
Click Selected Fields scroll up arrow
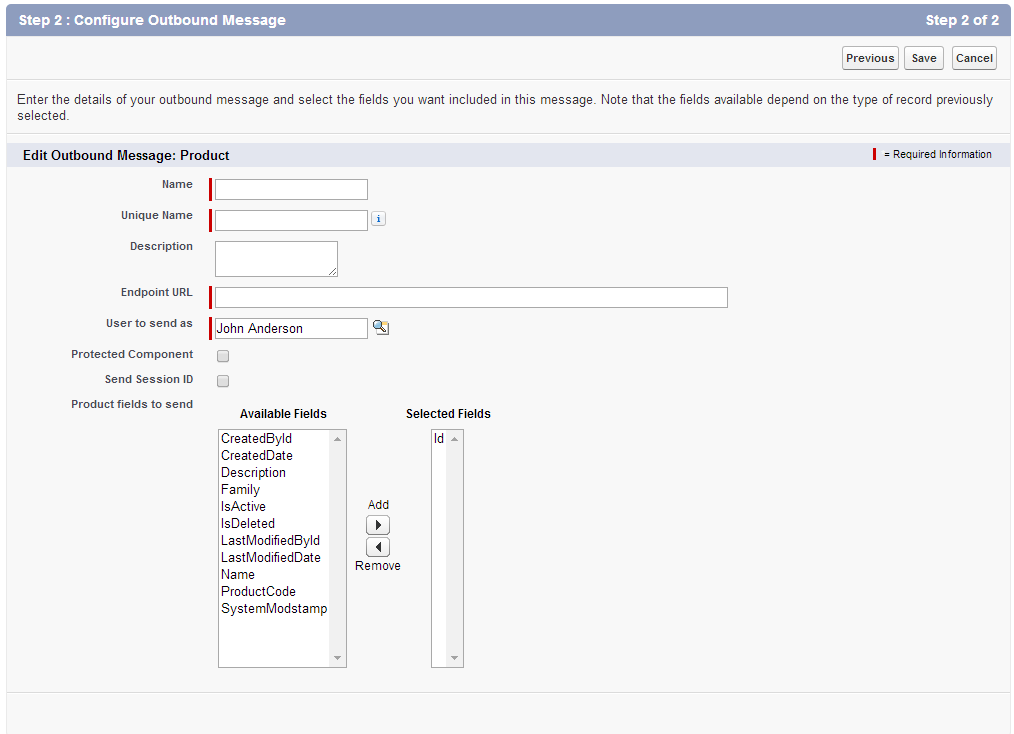tap(455, 439)
